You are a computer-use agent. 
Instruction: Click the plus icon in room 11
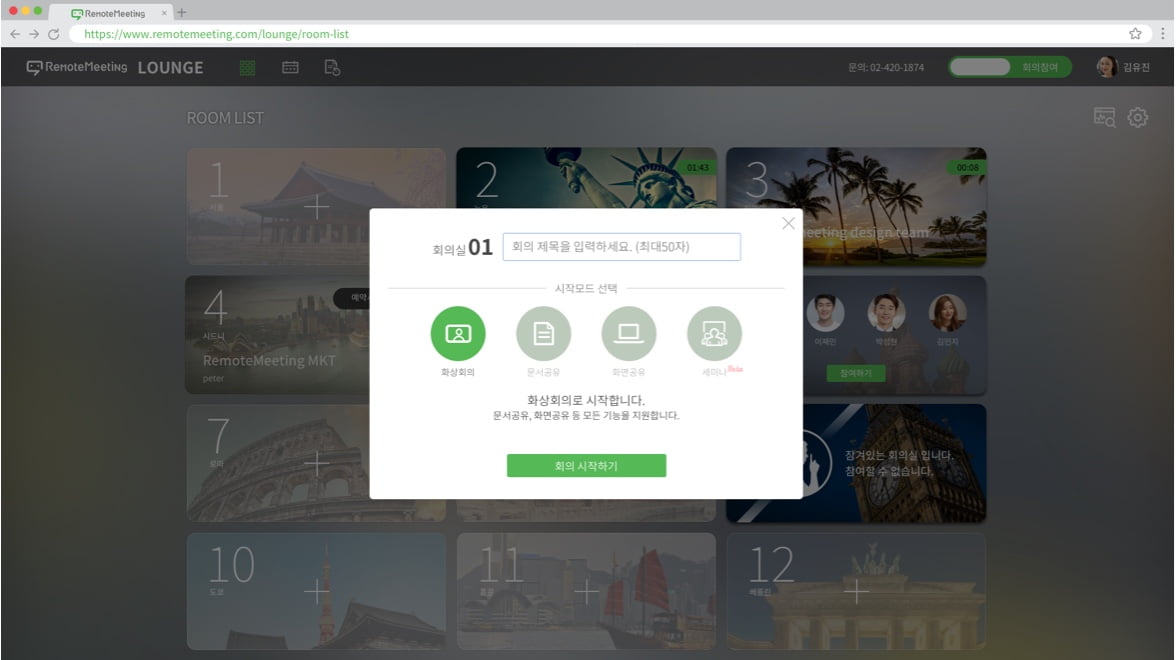[x=586, y=592]
